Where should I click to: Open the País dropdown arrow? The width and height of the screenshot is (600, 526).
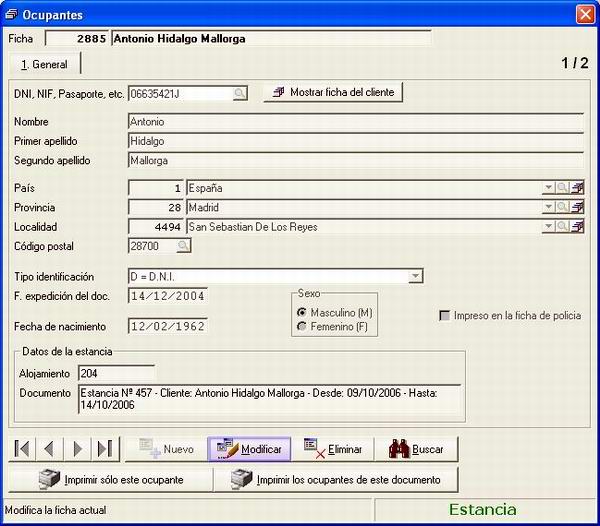coord(549,187)
